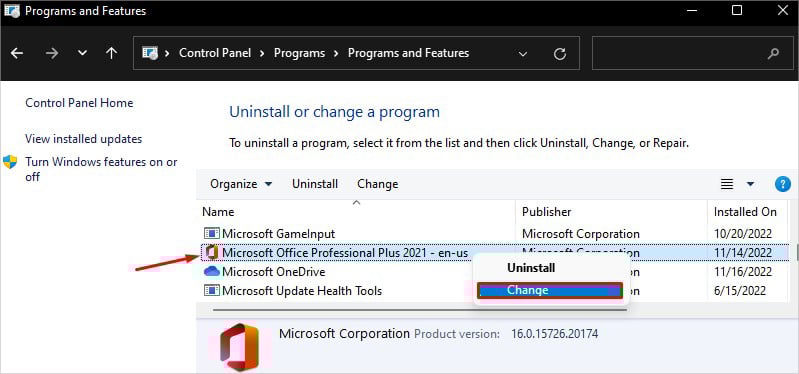Image resolution: width=799 pixels, height=374 pixels.
Task: Open help via blue question mark
Action: click(783, 184)
